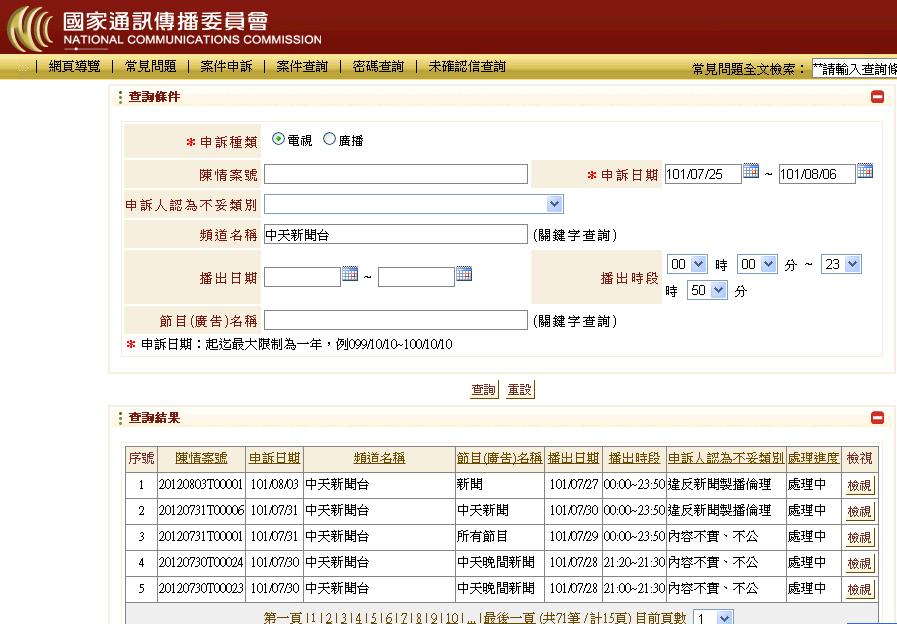
Task: Collapse the 查詢條件 panel
Action: pyautogui.click(x=877, y=97)
